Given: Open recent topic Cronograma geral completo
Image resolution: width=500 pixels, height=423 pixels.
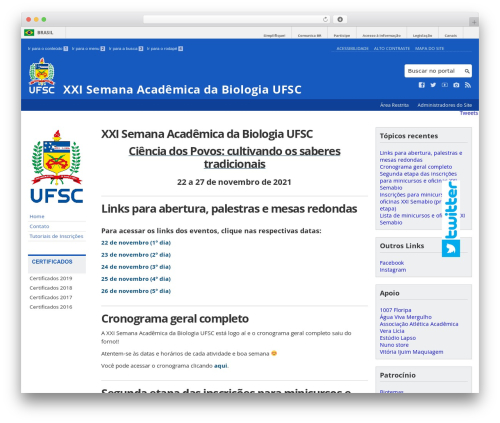Looking at the screenshot, I should [416, 167].
